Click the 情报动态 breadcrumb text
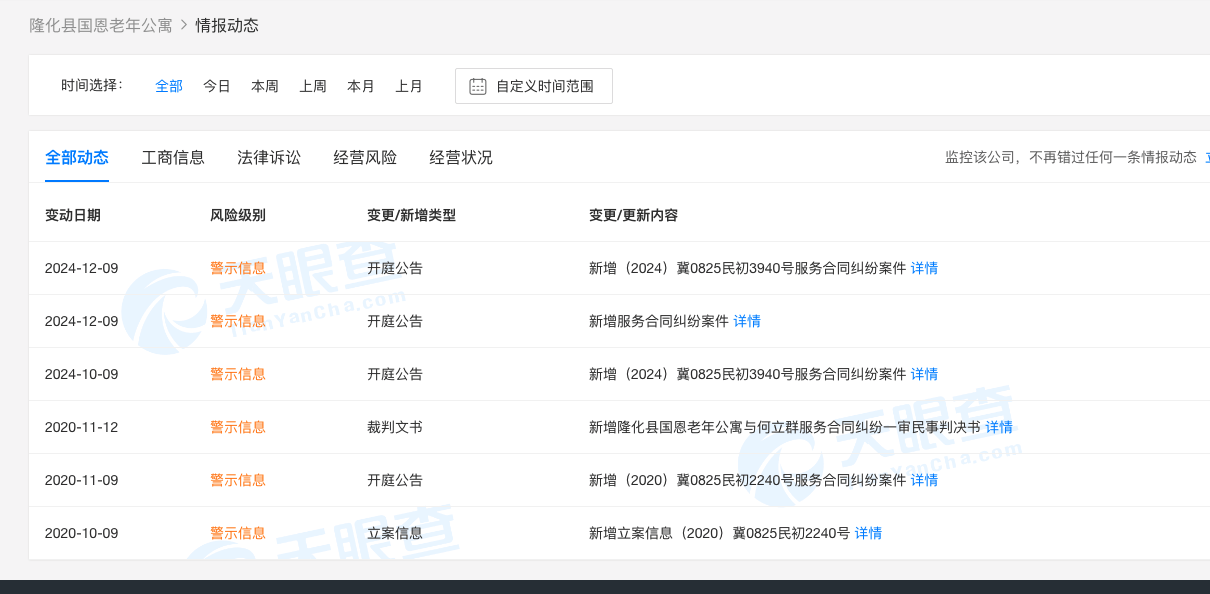This screenshot has height=594, width=1210. 227,25
